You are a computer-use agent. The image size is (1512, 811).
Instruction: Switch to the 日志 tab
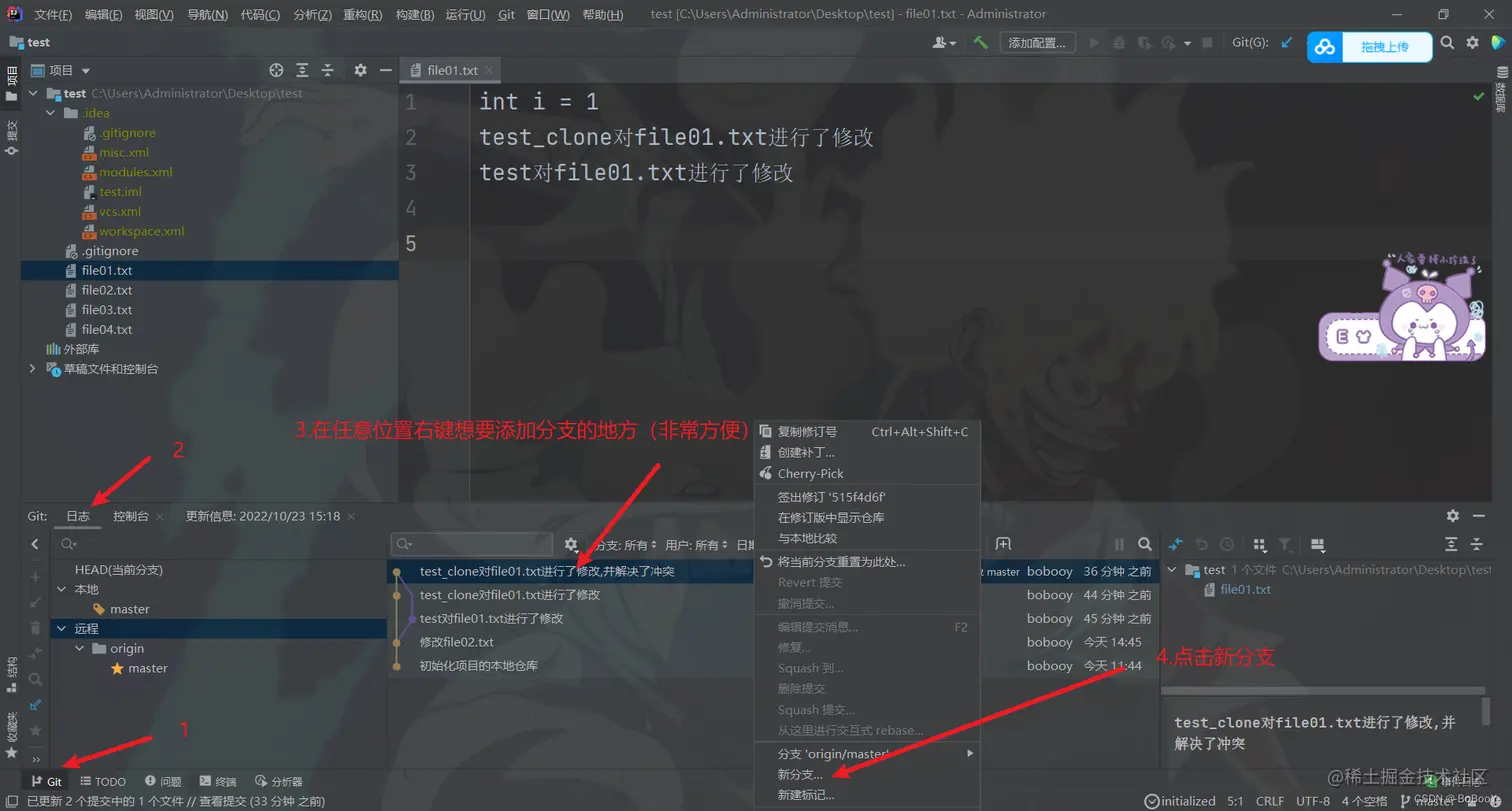click(77, 516)
